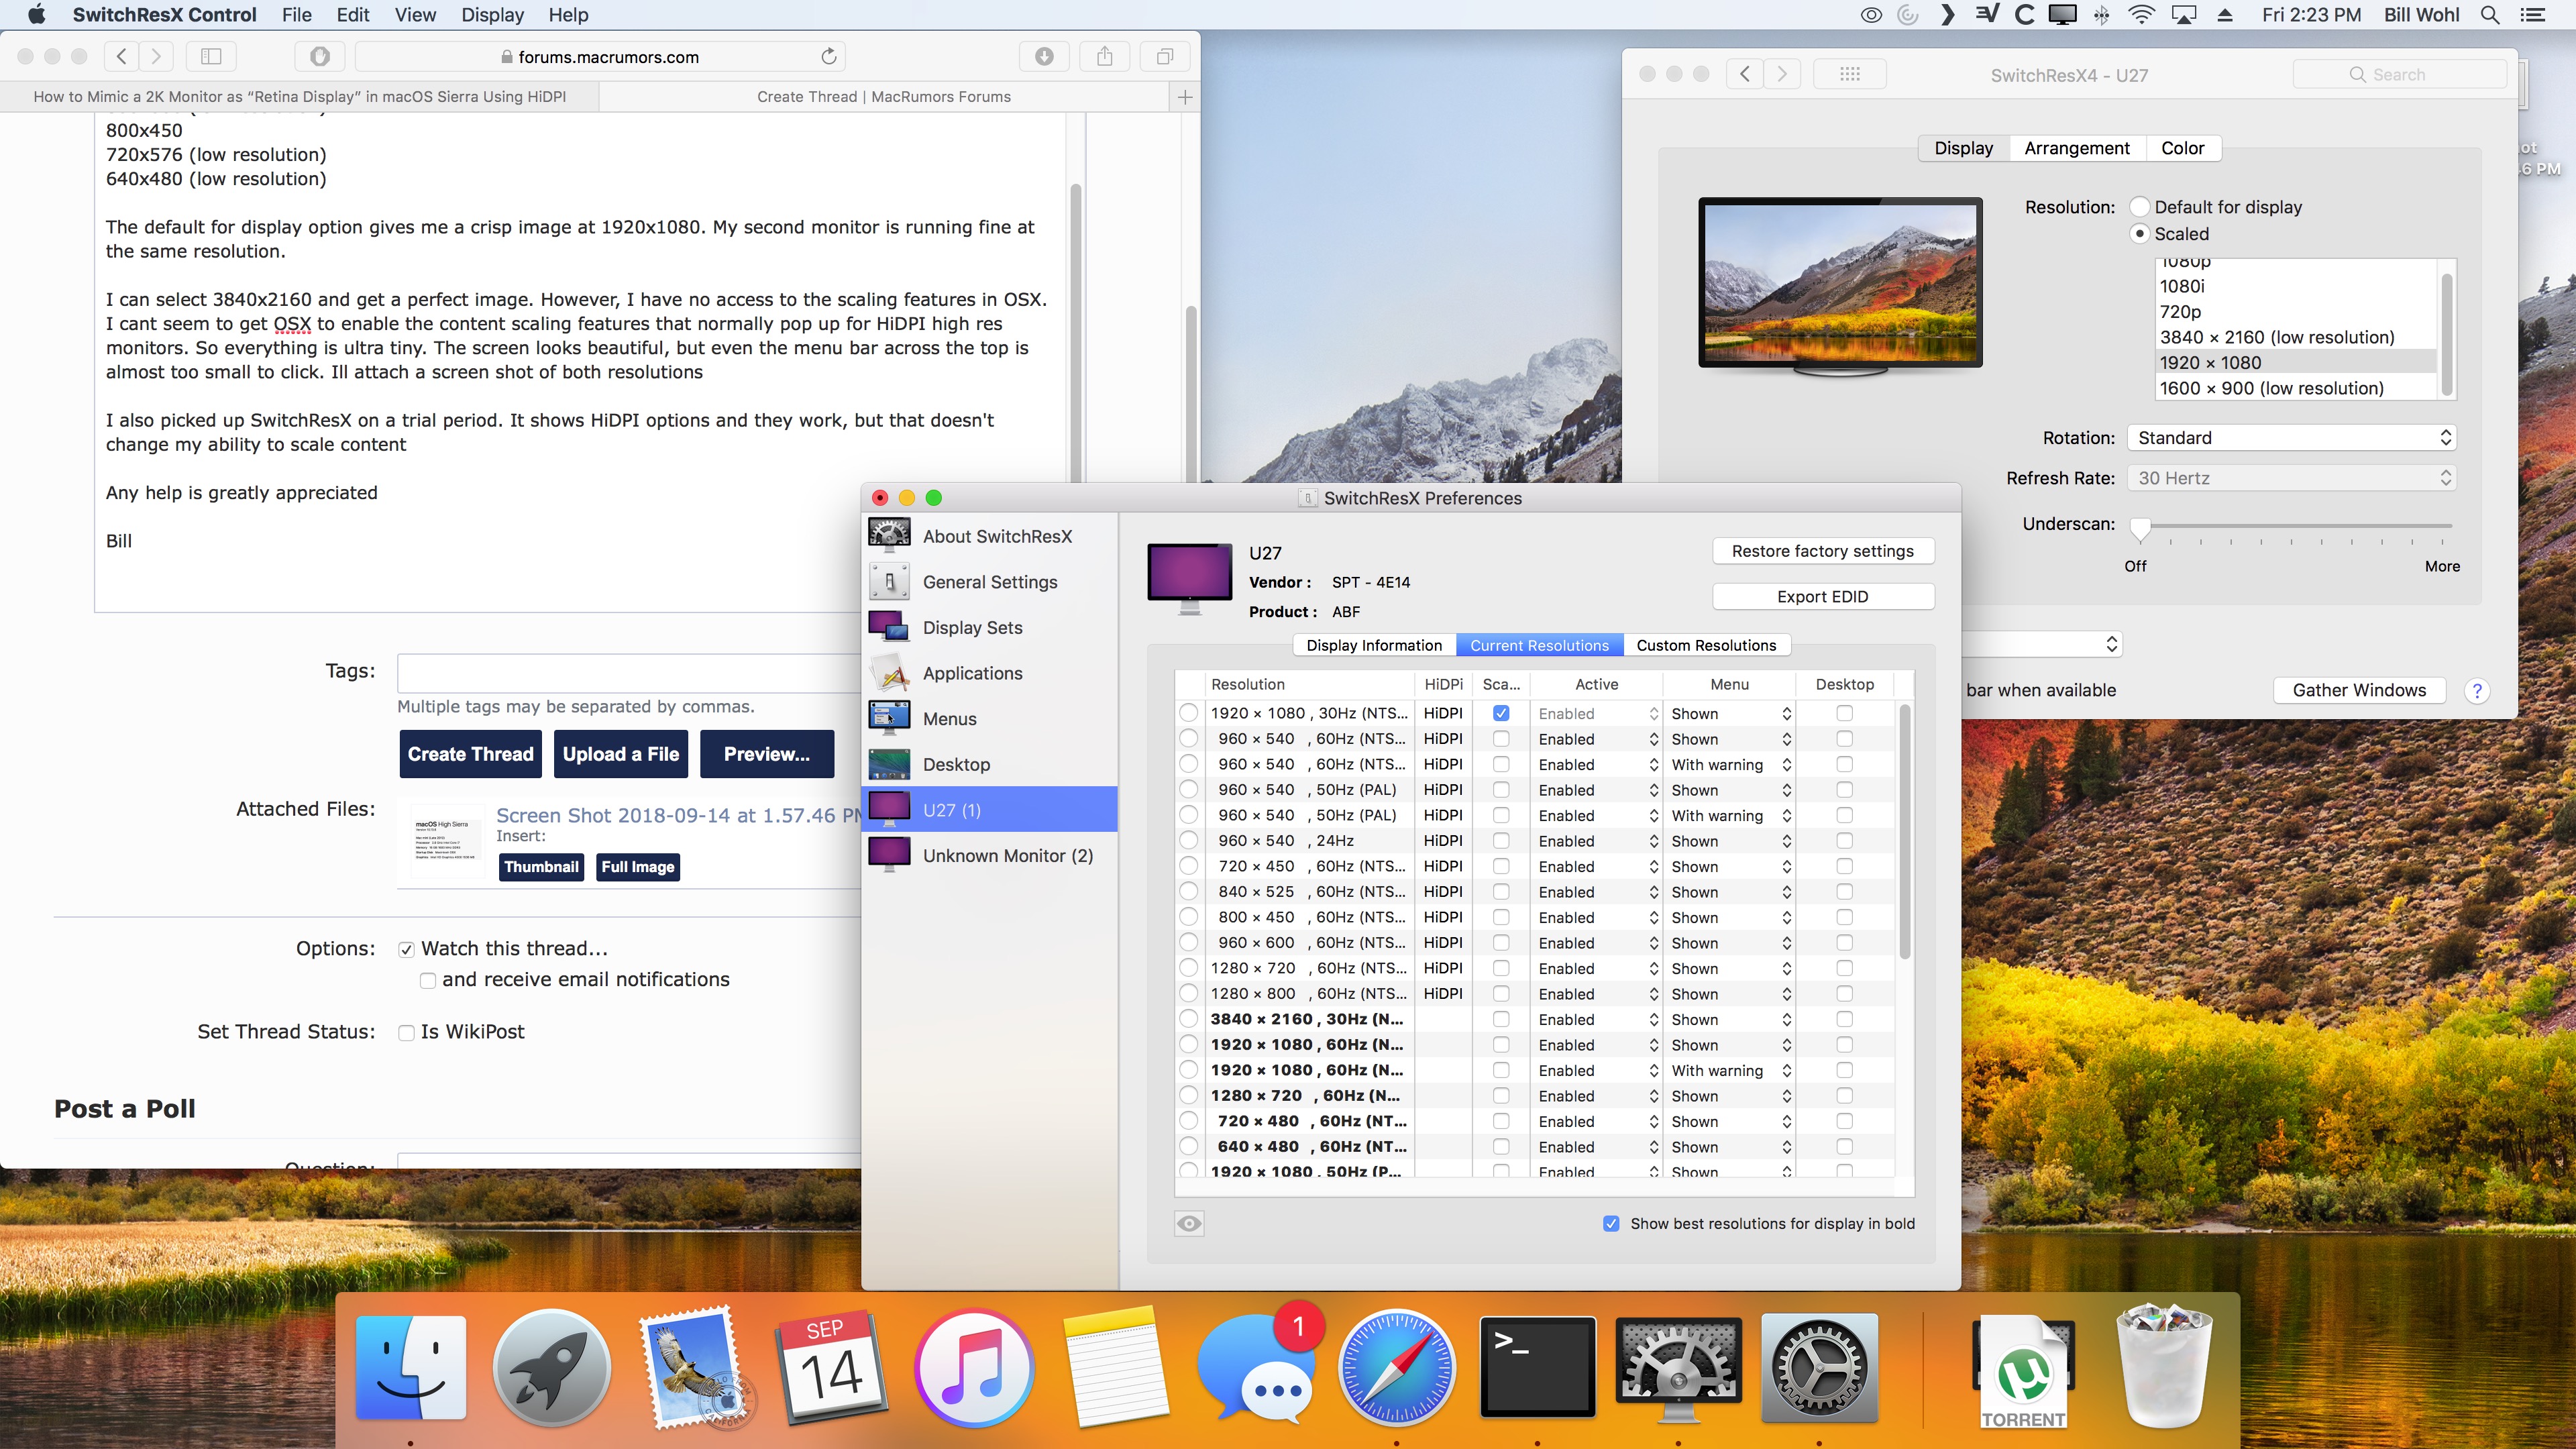Open dropdown left of Gather Windows
The width and height of the screenshot is (2576, 1449).
tap(2042, 644)
